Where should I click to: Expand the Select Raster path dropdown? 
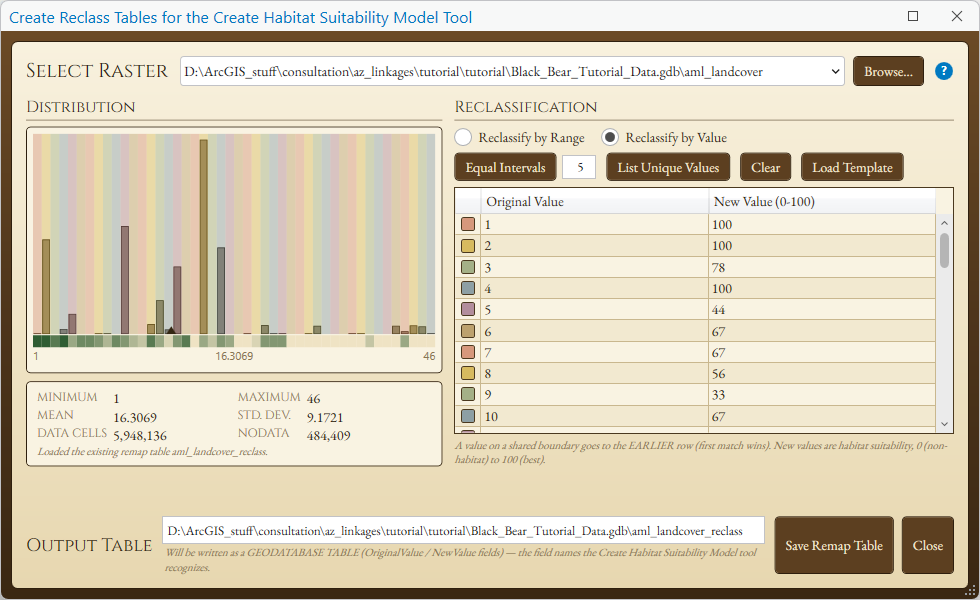[835, 71]
